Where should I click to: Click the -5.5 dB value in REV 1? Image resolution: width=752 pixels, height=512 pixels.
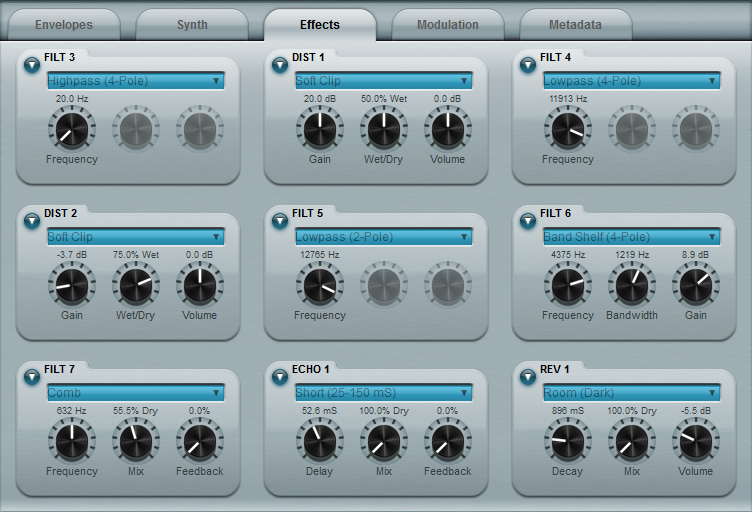(x=696, y=411)
